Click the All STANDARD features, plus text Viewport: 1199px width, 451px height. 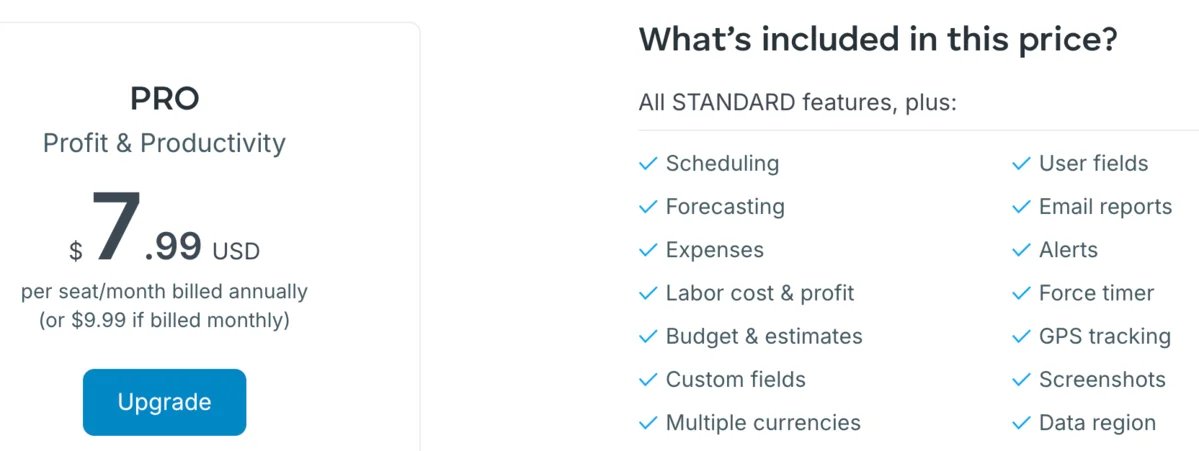click(798, 102)
